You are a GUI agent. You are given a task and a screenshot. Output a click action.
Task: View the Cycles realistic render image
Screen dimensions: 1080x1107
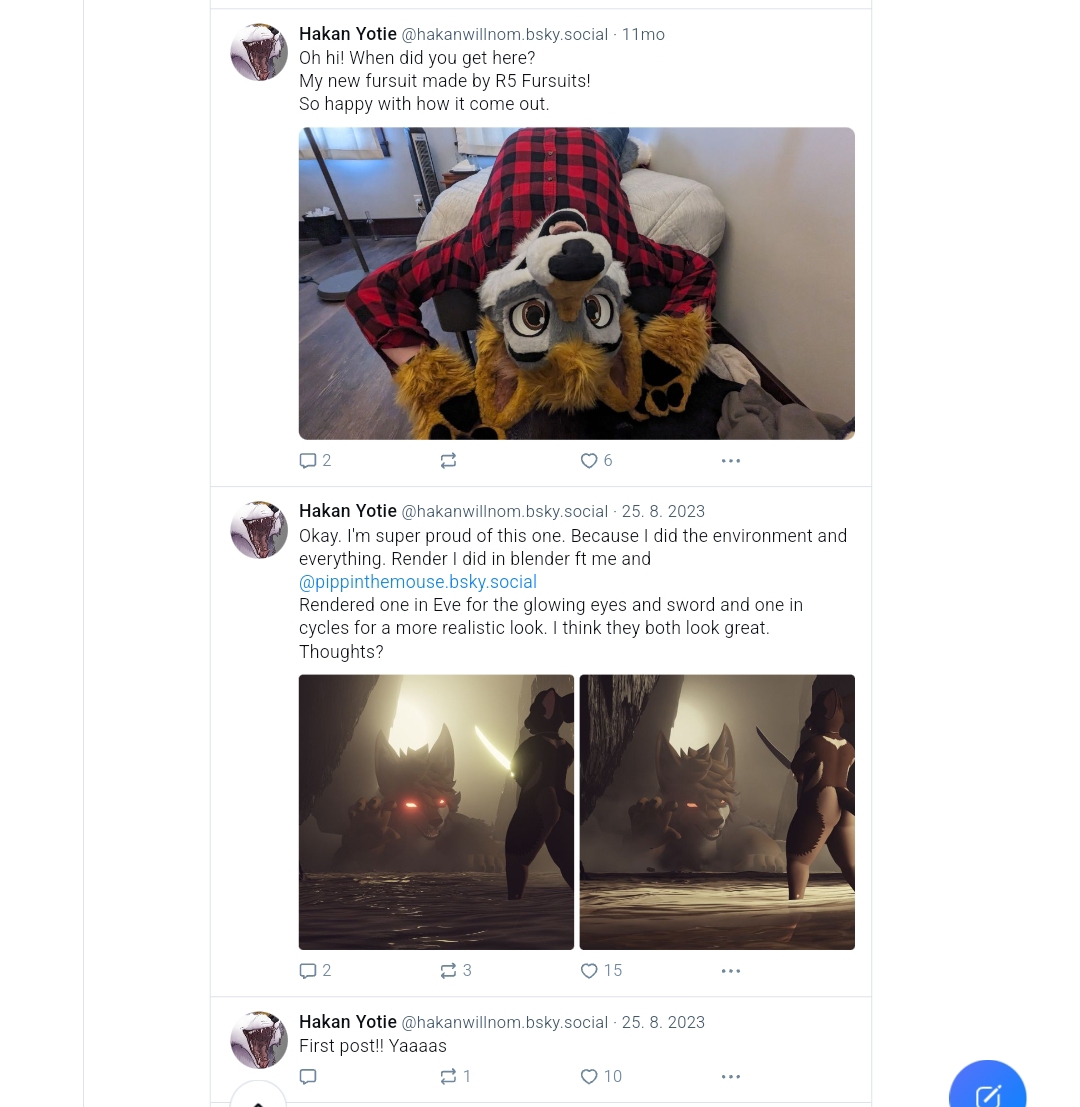click(717, 812)
